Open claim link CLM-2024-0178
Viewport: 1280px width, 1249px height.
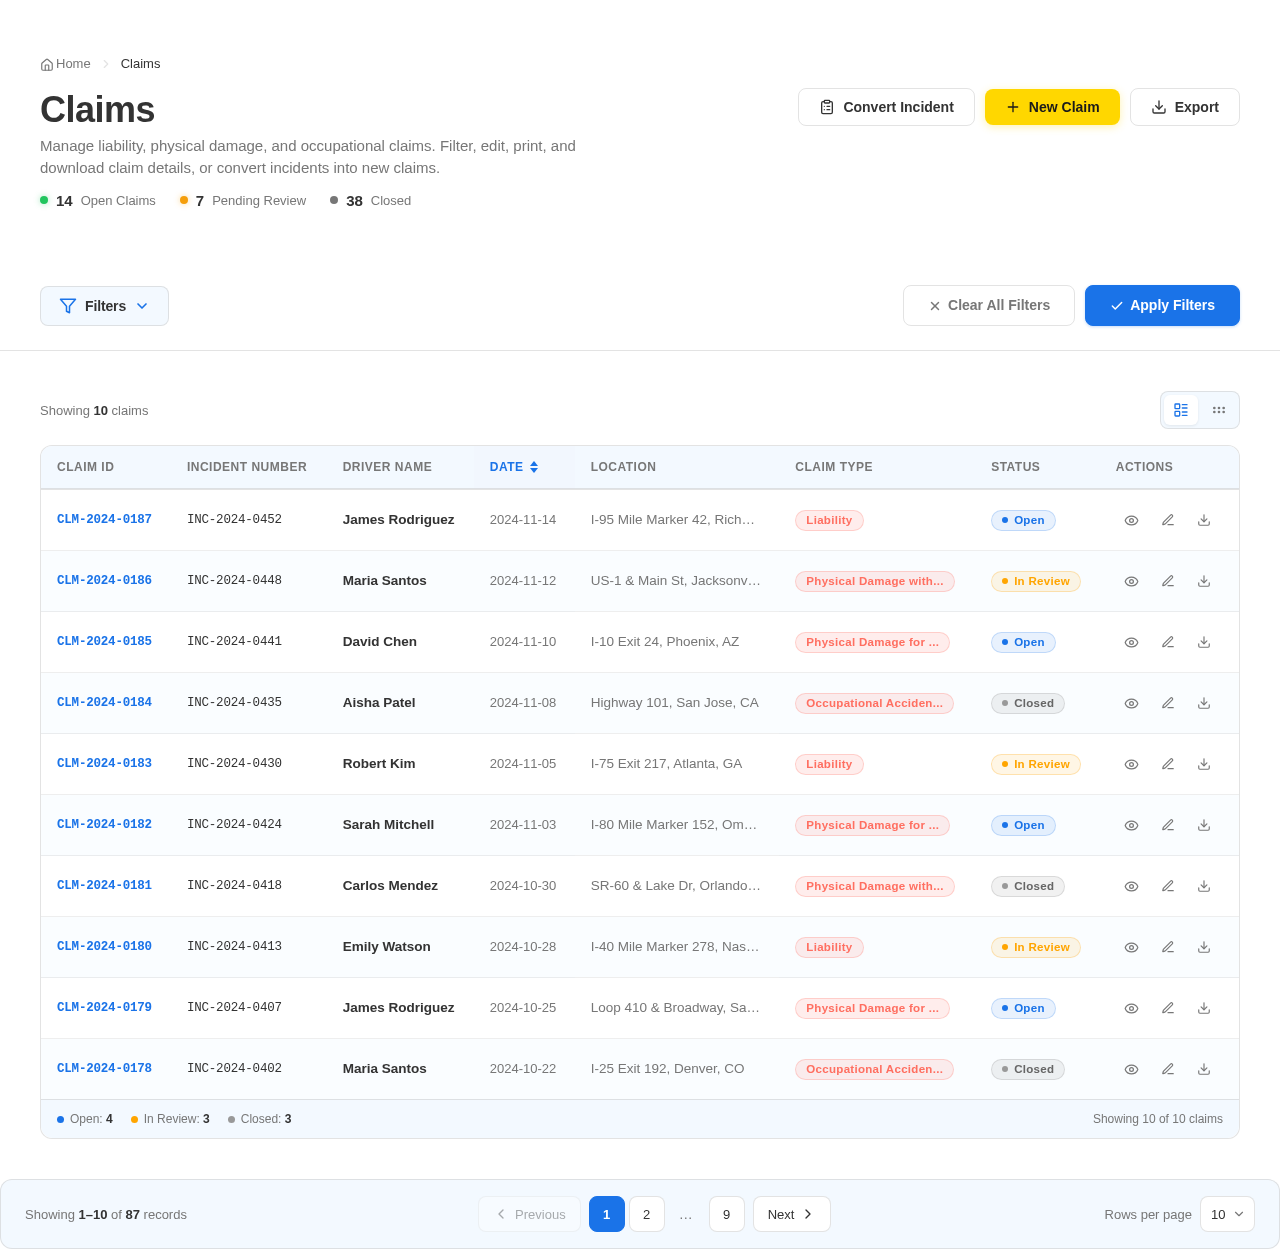[x=104, y=1069]
